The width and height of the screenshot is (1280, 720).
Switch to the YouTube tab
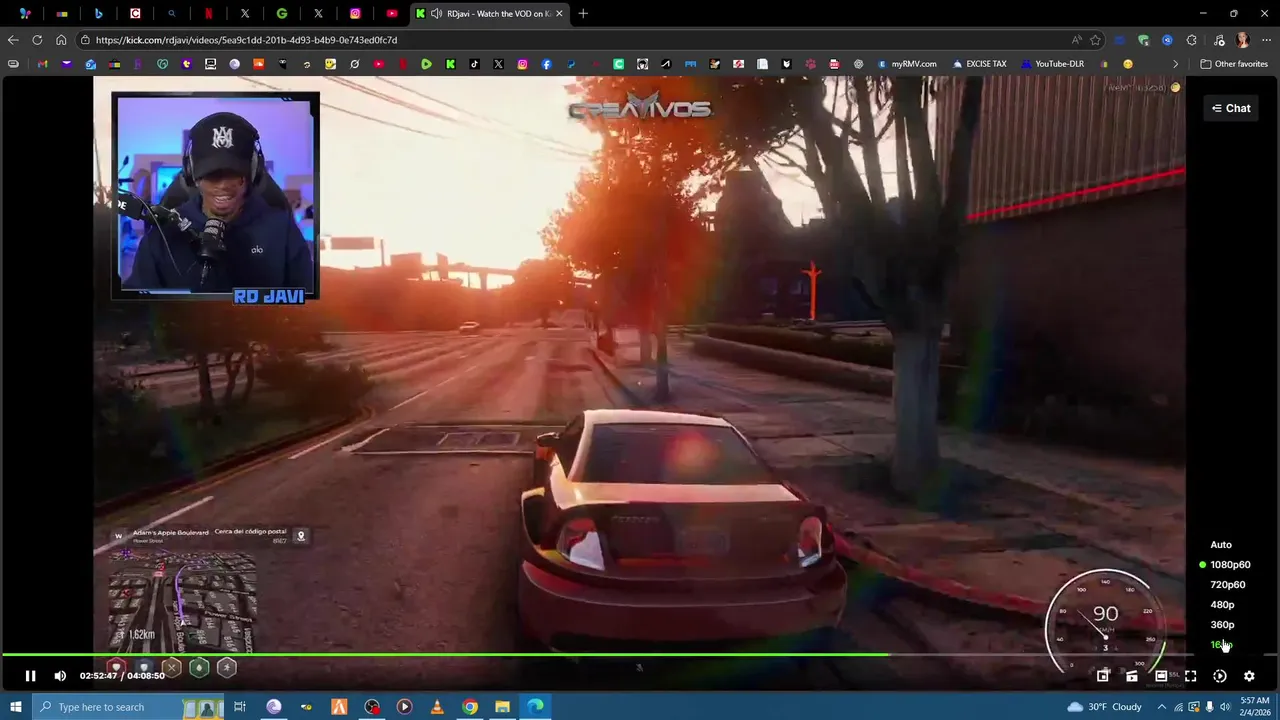[x=392, y=13]
